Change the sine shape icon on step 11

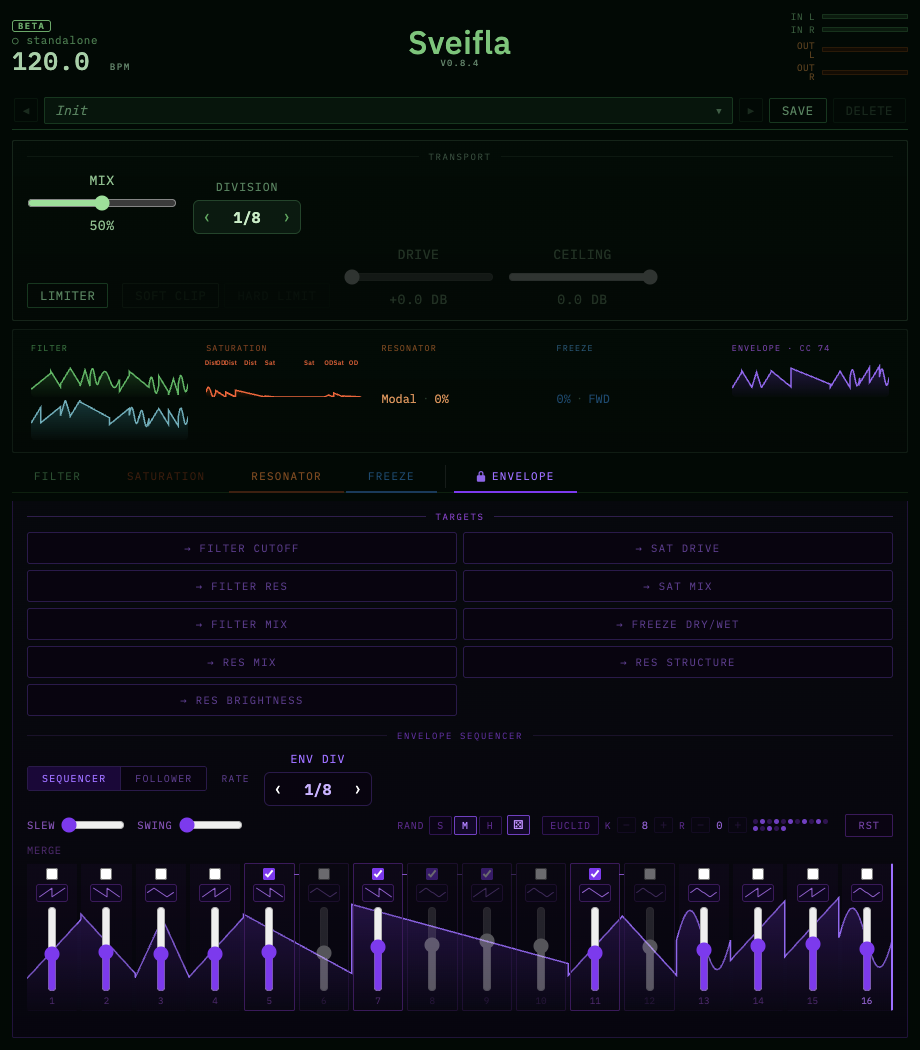point(595,893)
